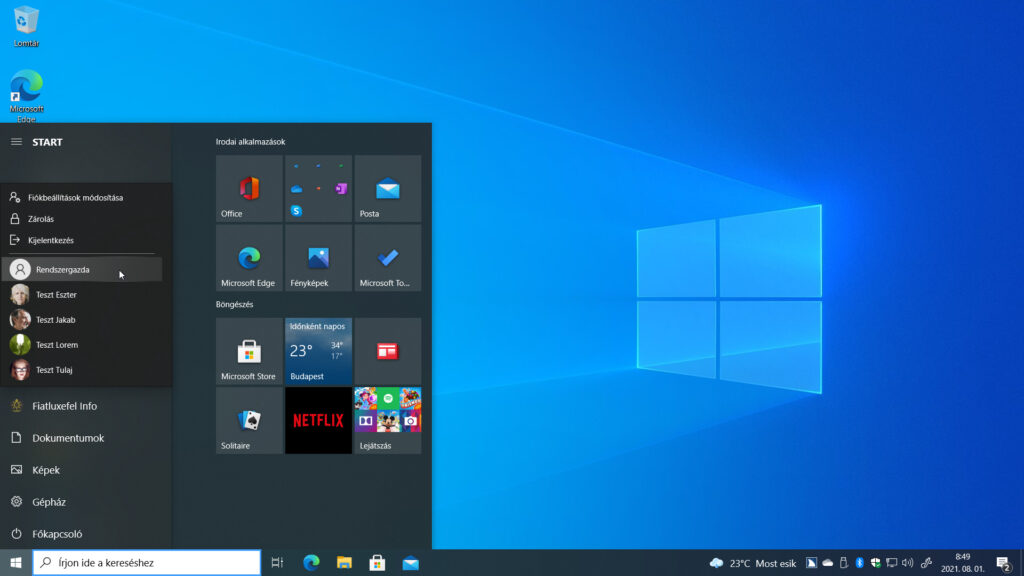Open Gépház settings gear

[x=48, y=502]
